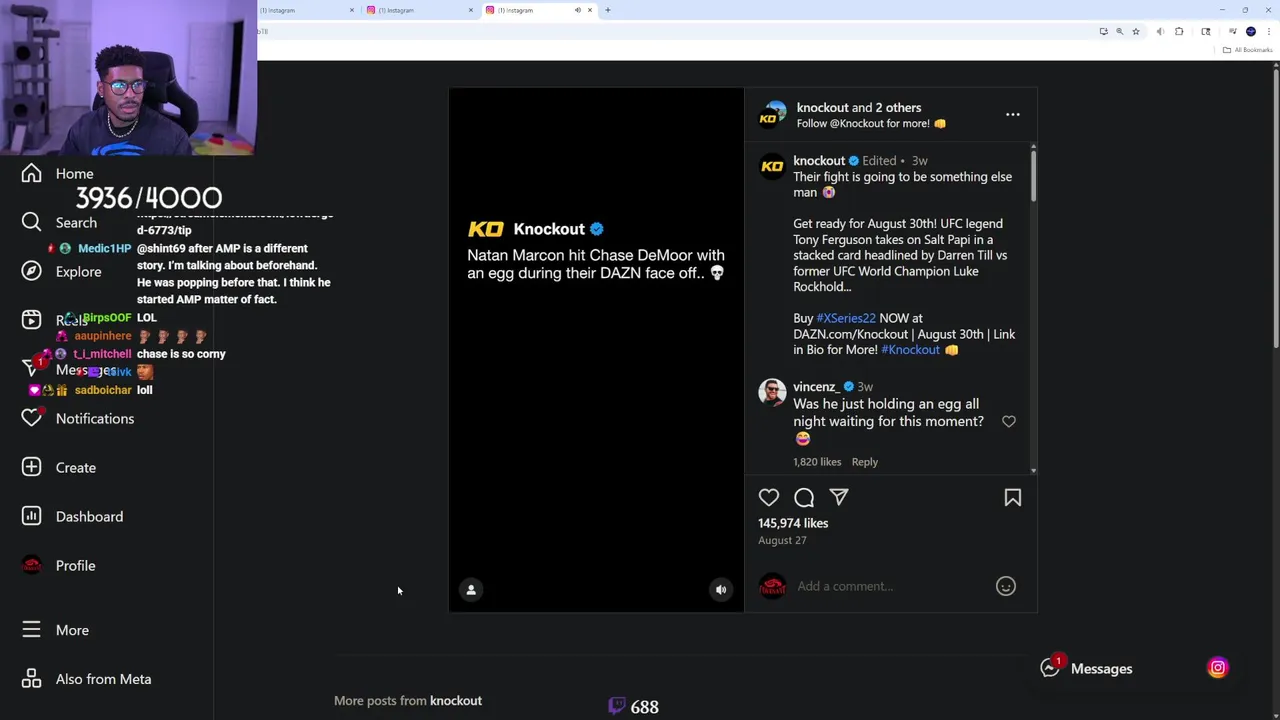Open Profile avatar in sidebar
This screenshot has height=720, width=1280.
click(x=31, y=565)
